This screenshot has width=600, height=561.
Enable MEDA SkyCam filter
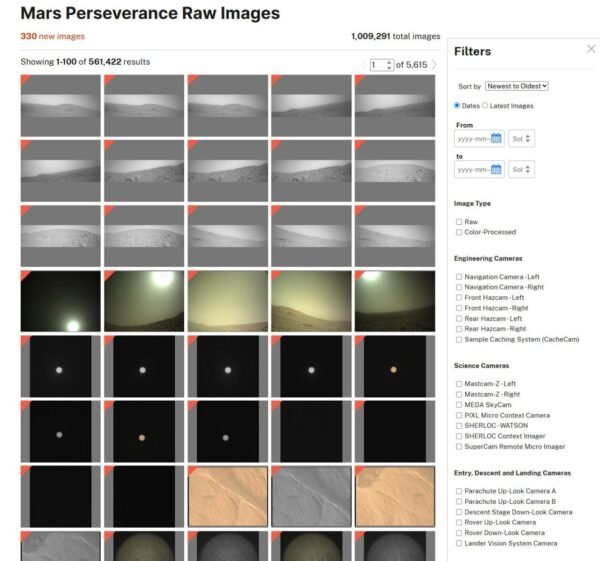point(459,405)
